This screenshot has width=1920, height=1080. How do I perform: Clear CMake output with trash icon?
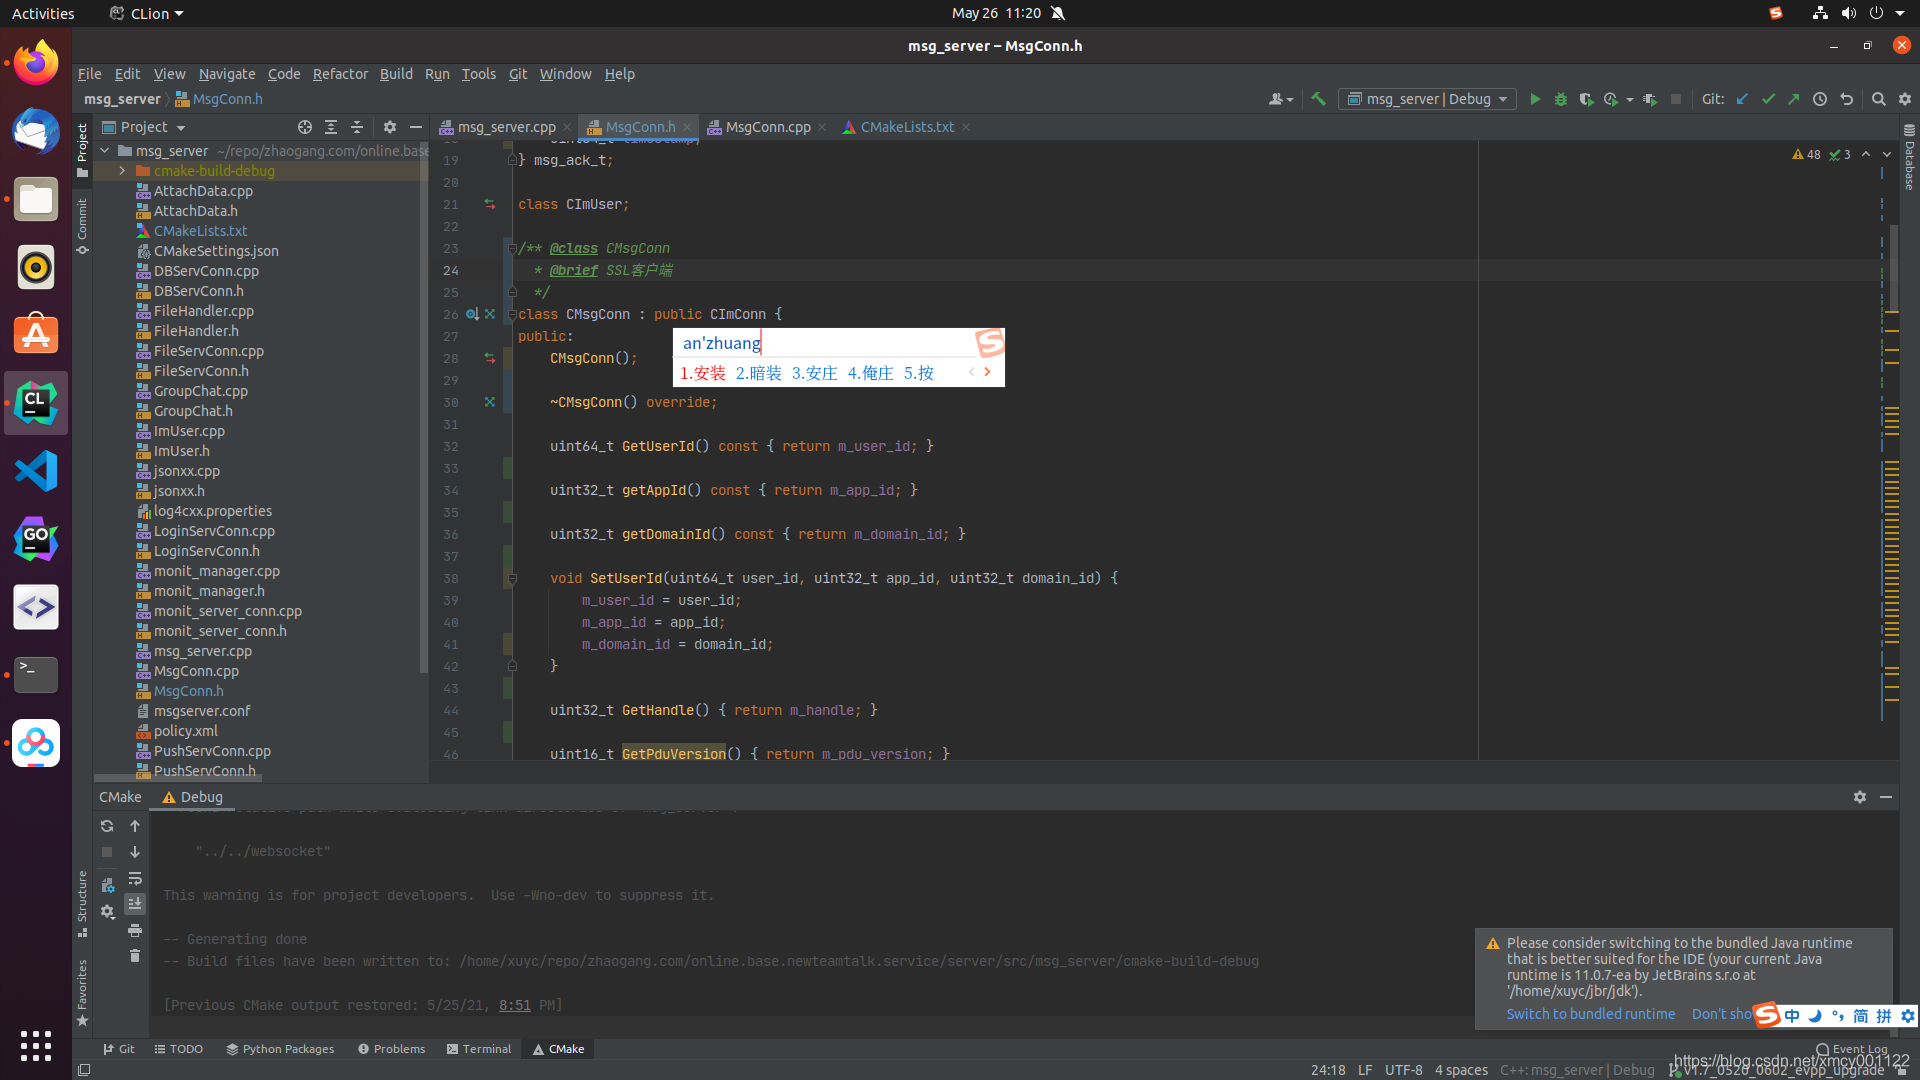pyautogui.click(x=135, y=956)
